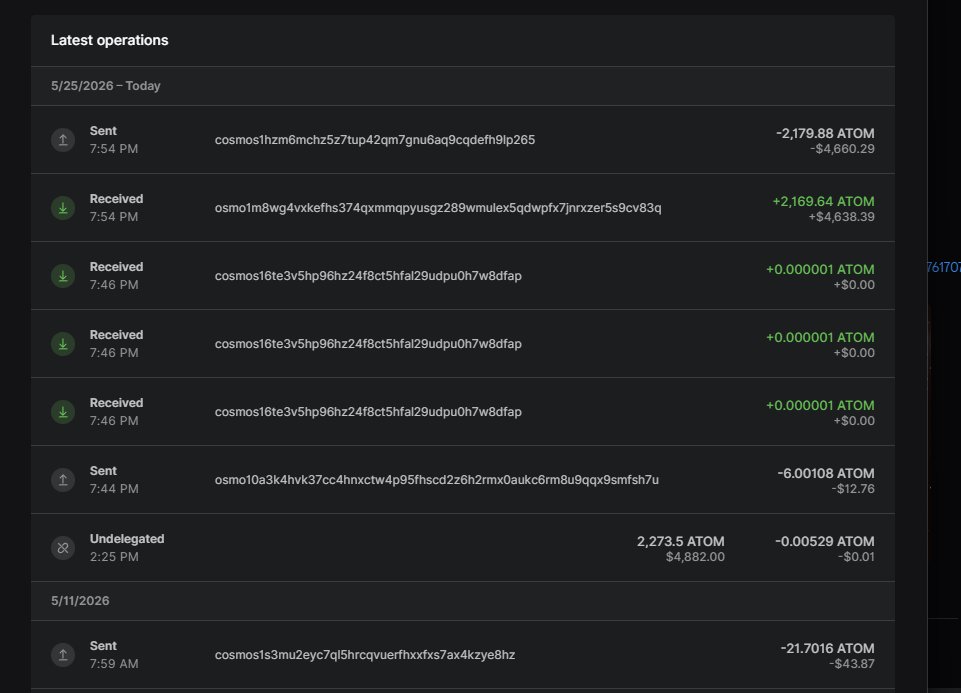Viewport: 961px width, 693px height.
Task: Click the 7:59 AM timestamp
Action: [x=114, y=664]
